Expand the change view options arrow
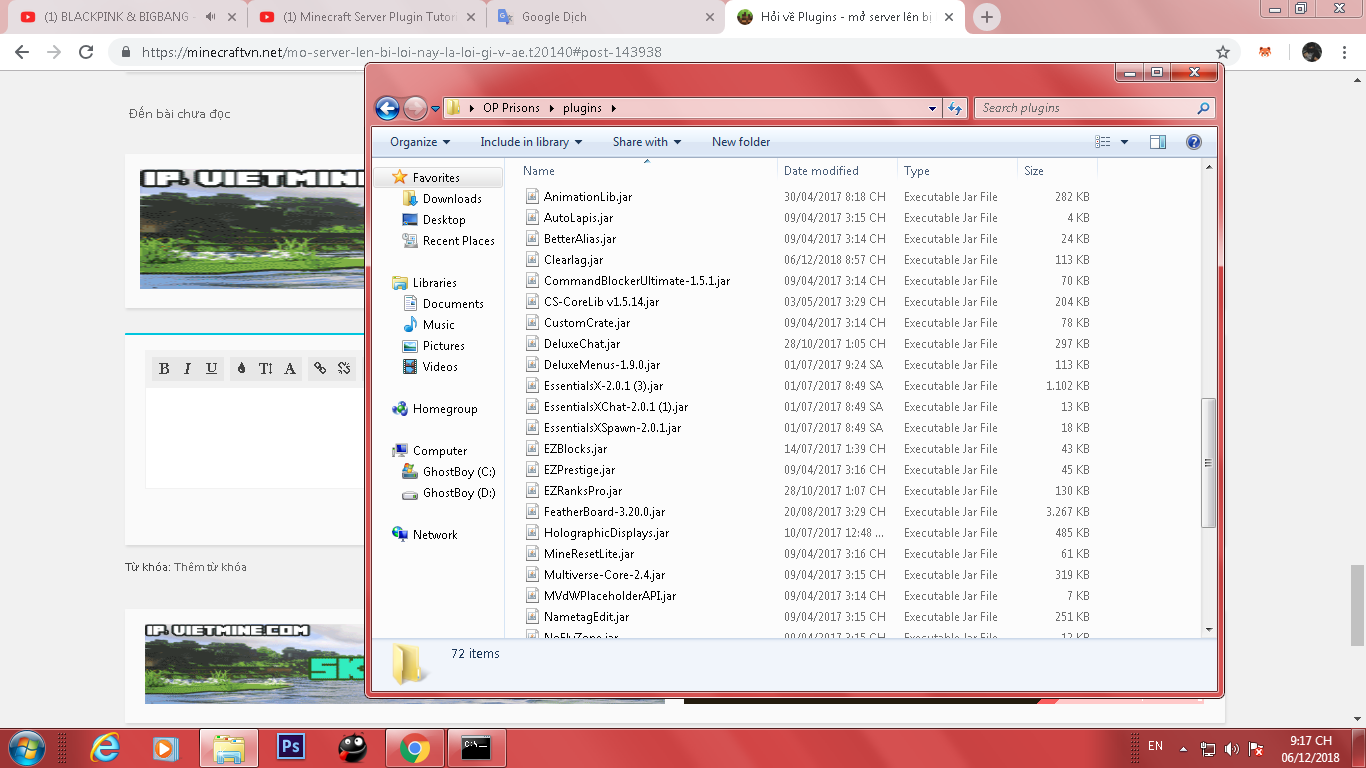Image resolution: width=1366 pixels, height=768 pixels. click(1124, 142)
